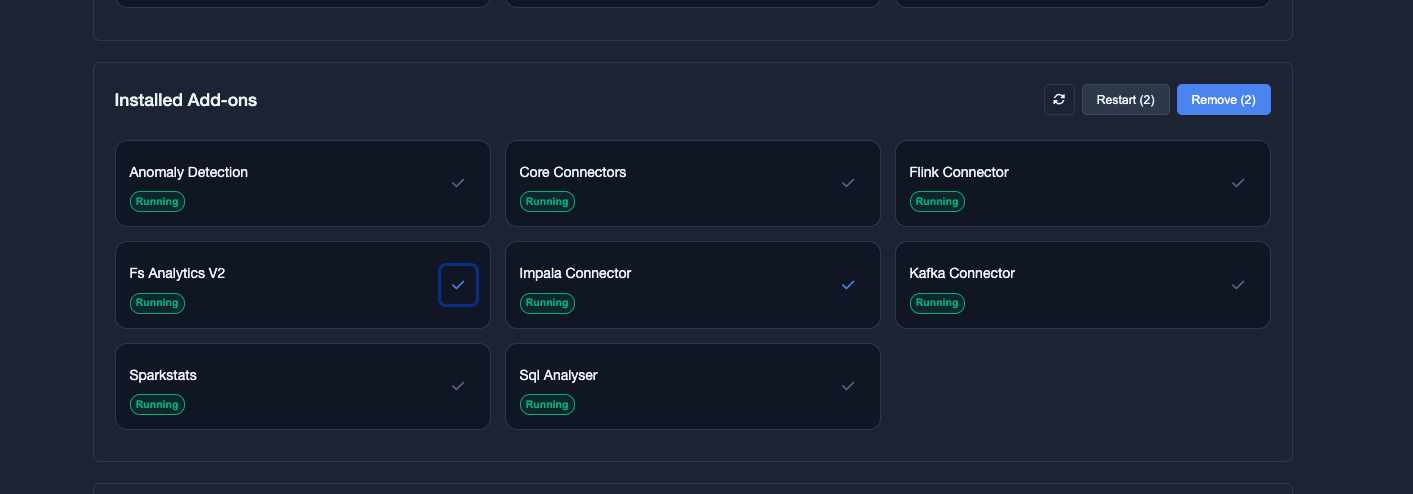
Task: Click the Impala Connector card title
Action: 575,273
